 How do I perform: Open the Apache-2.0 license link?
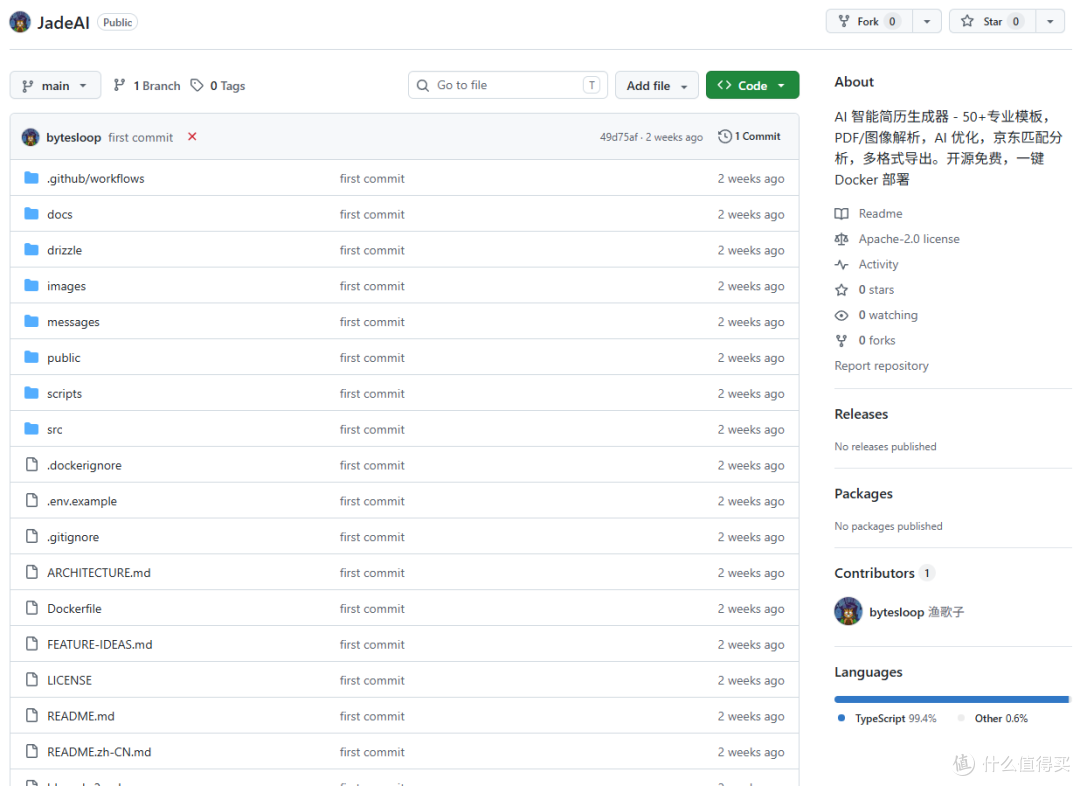click(x=908, y=239)
